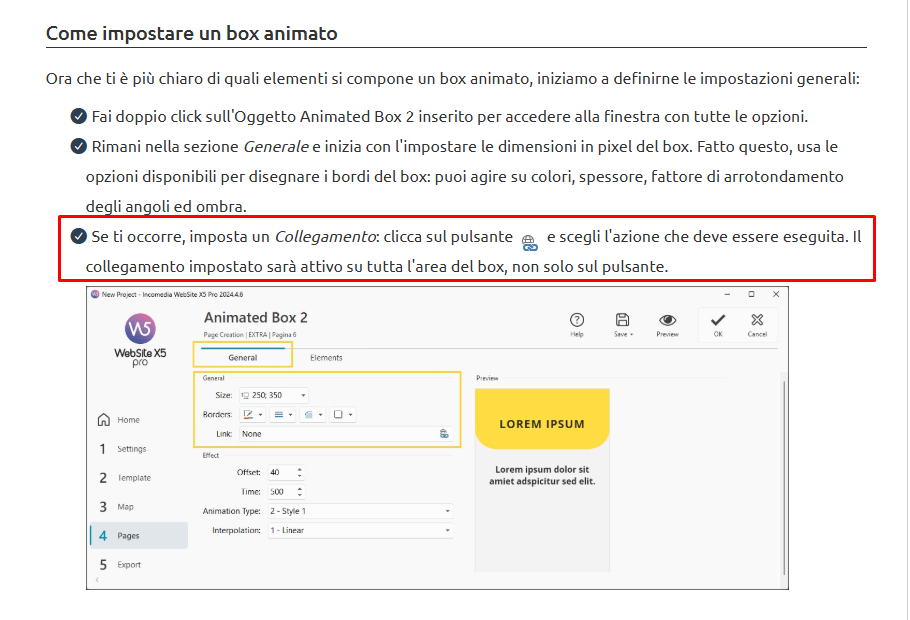The width and height of the screenshot is (910, 620).
Task: Increase the Offset value with the stepper
Action: [x=300, y=468]
